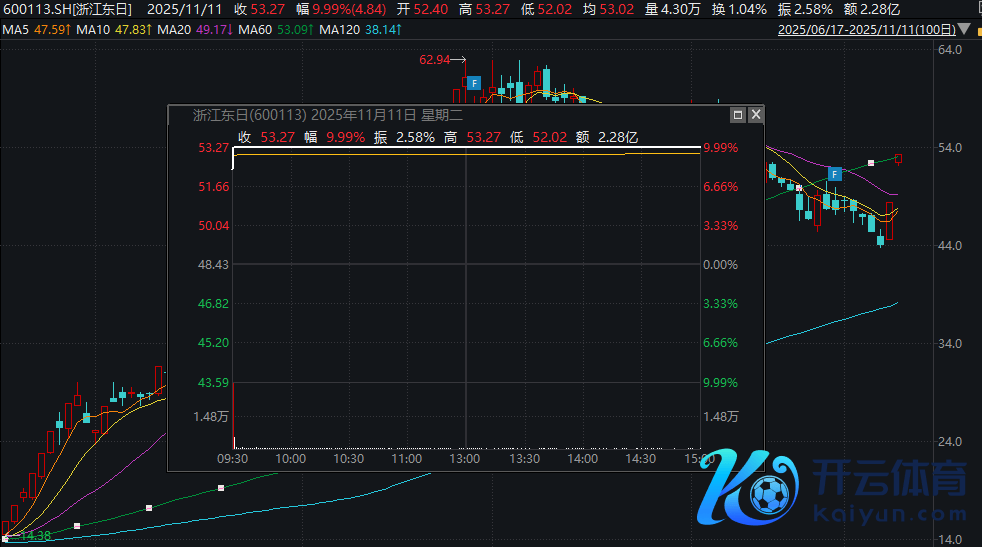Select the MA10 indicator label
The image size is (982, 547).
(107, 29)
